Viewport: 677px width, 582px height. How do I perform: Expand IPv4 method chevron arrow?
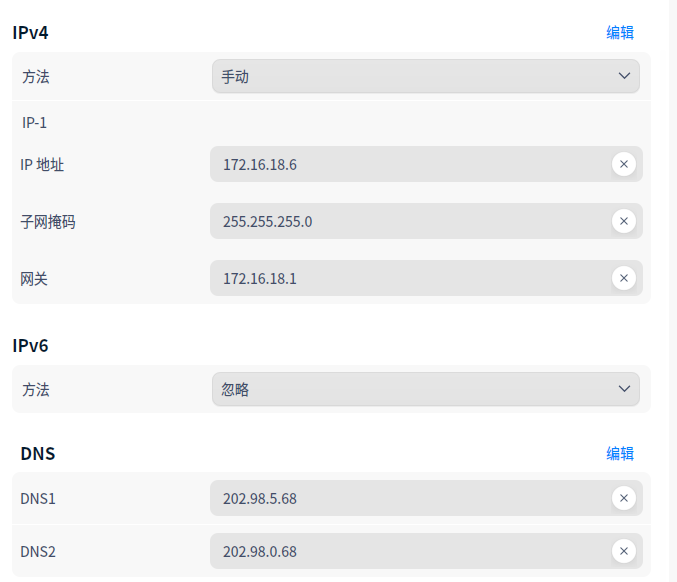pos(625,76)
